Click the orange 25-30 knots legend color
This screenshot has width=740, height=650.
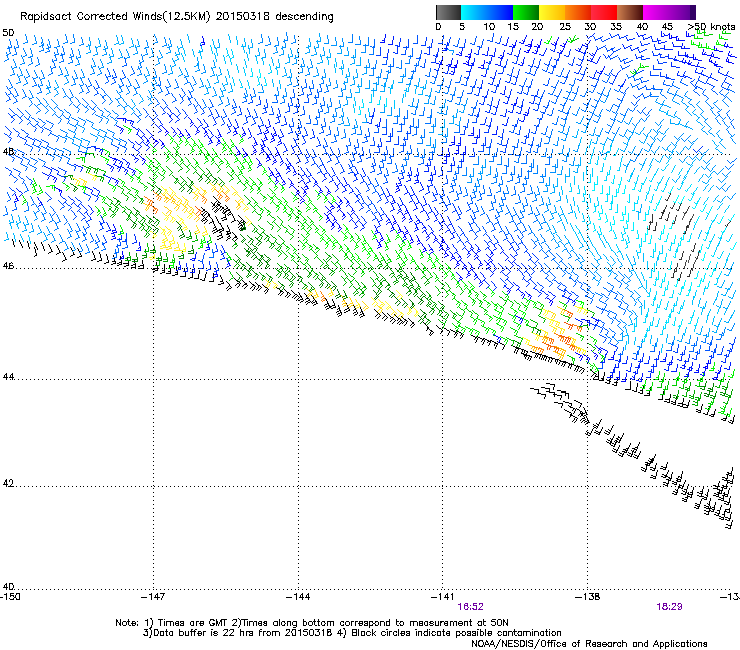[x=578, y=12]
